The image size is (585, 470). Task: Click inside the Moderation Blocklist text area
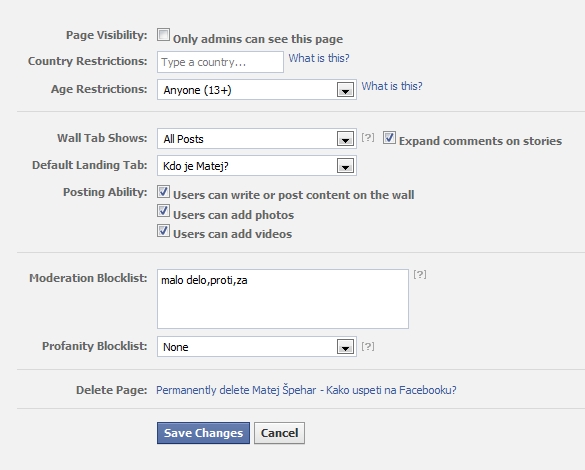point(283,299)
